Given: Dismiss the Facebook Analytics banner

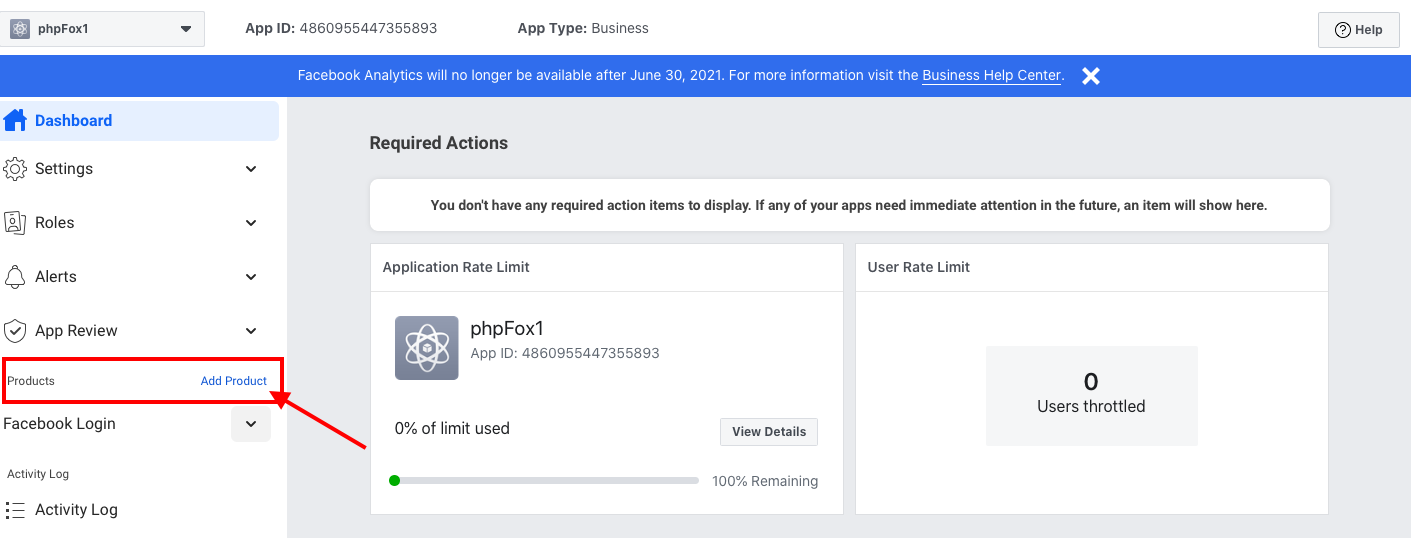Looking at the screenshot, I should 1091,76.
